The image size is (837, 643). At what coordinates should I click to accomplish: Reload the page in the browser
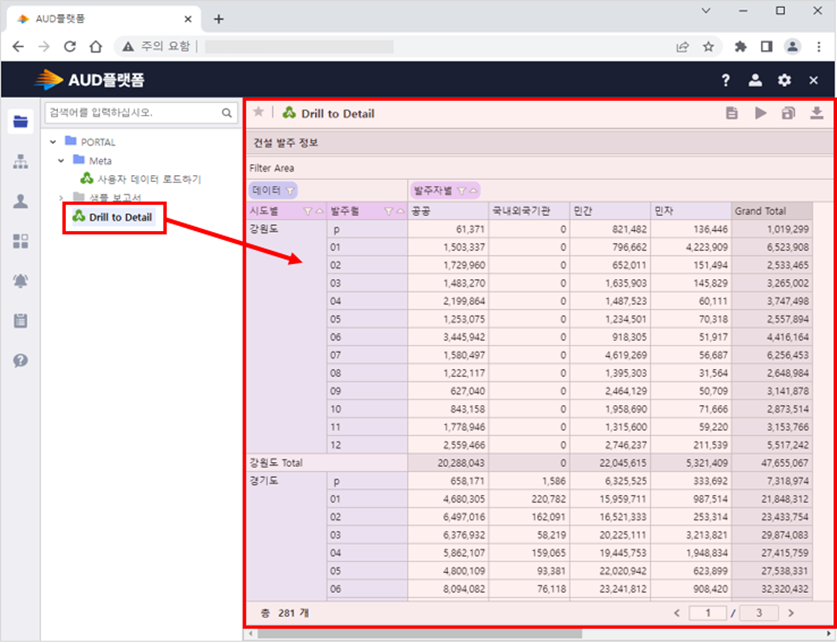point(70,47)
